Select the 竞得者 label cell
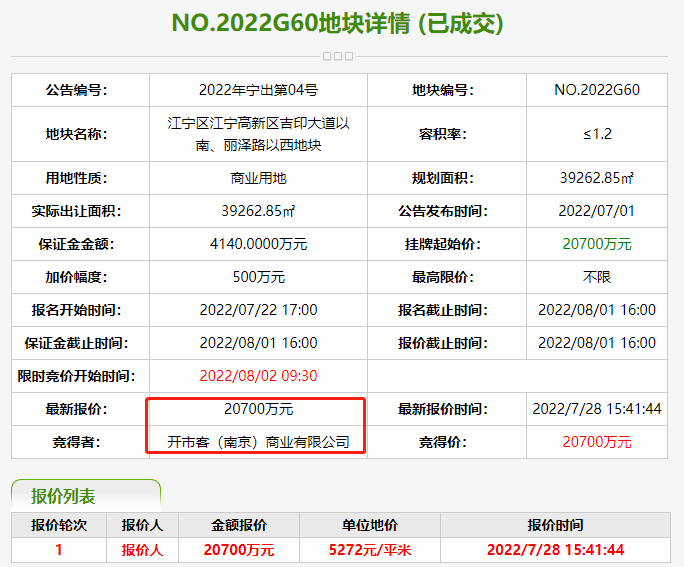The width and height of the screenshot is (684, 567). pyautogui.click(x=80, y=442)
